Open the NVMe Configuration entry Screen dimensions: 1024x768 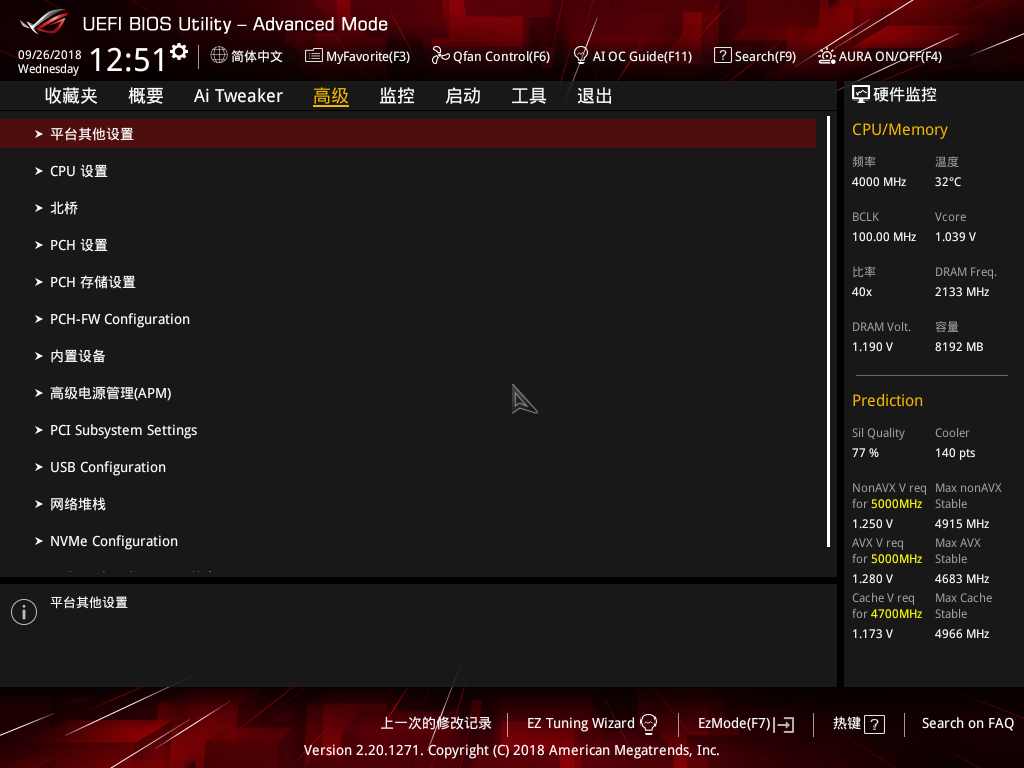click(x=114, y=540)
